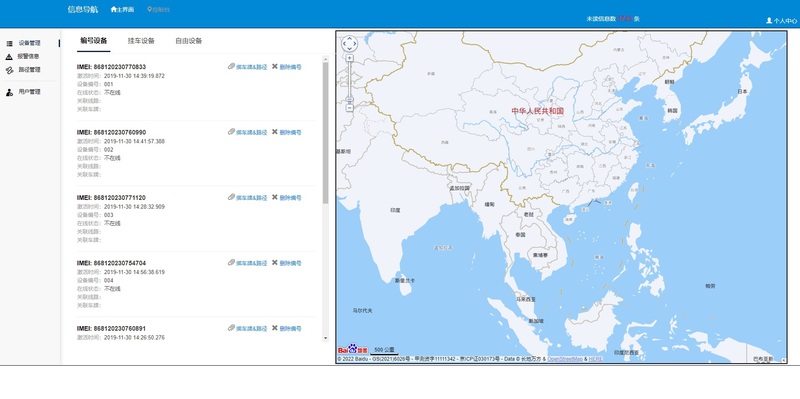The image size is (800, 399).
Task: Open 报警信息 warning triangle icon
Action: (9, 57)
